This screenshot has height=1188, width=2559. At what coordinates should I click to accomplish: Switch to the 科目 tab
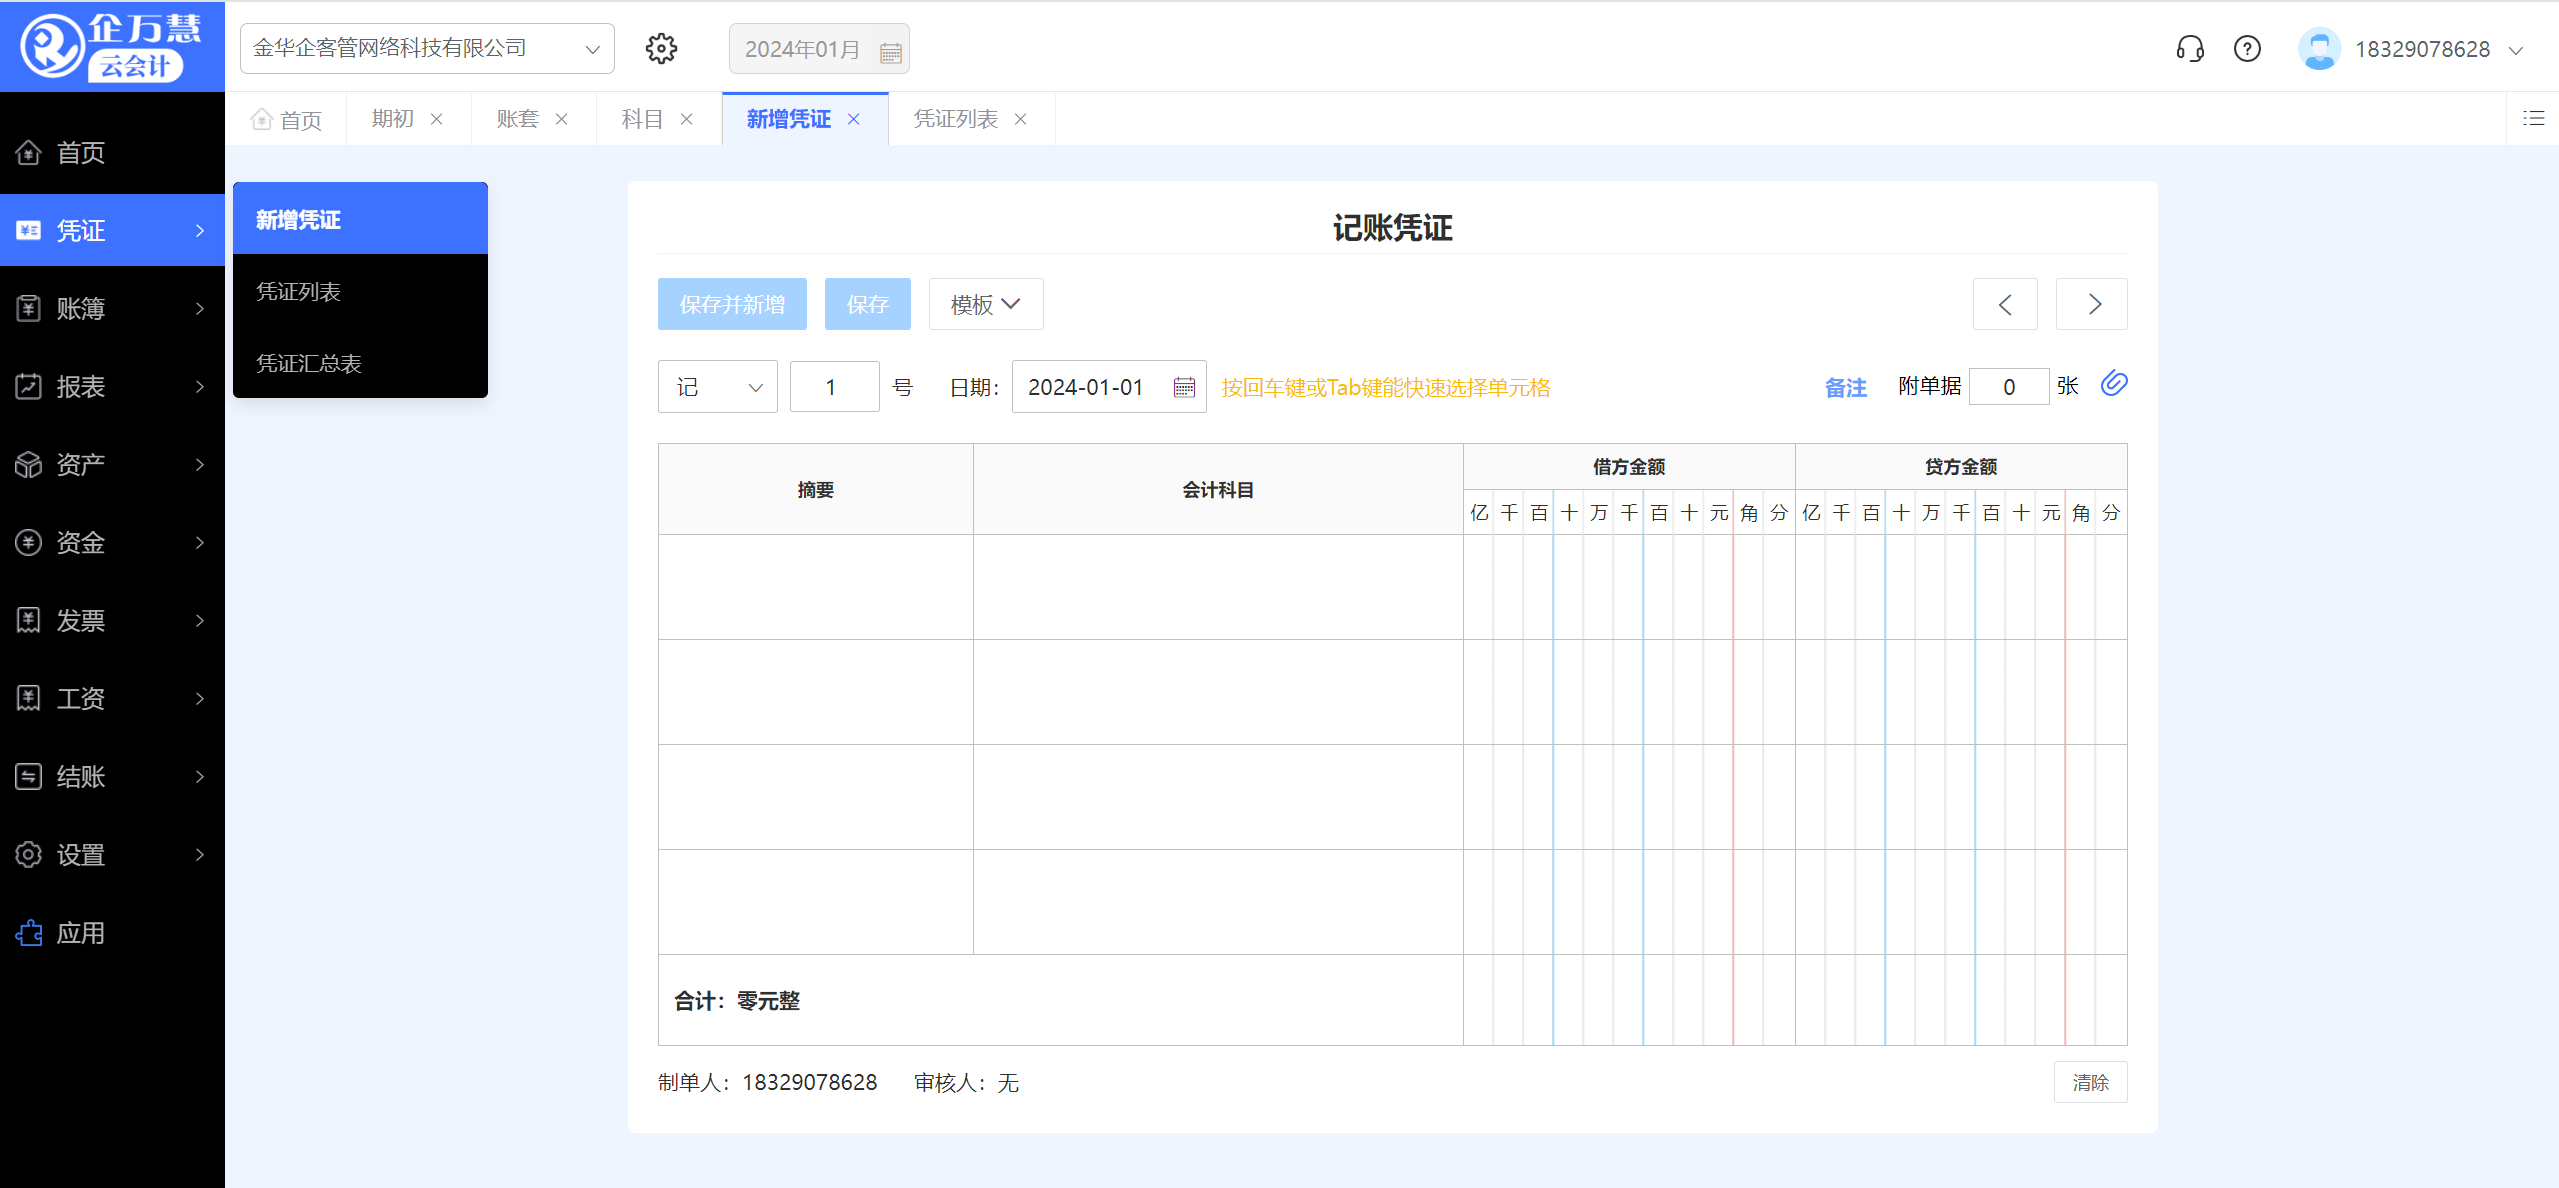[642, 119]
